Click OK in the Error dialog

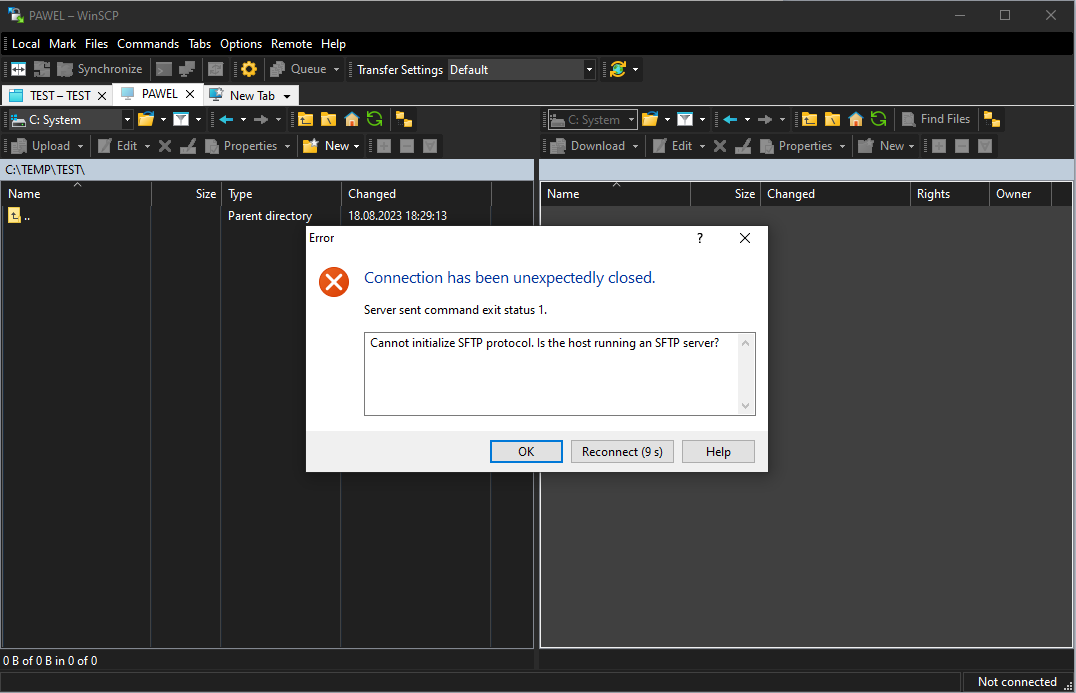coord(526,451)
